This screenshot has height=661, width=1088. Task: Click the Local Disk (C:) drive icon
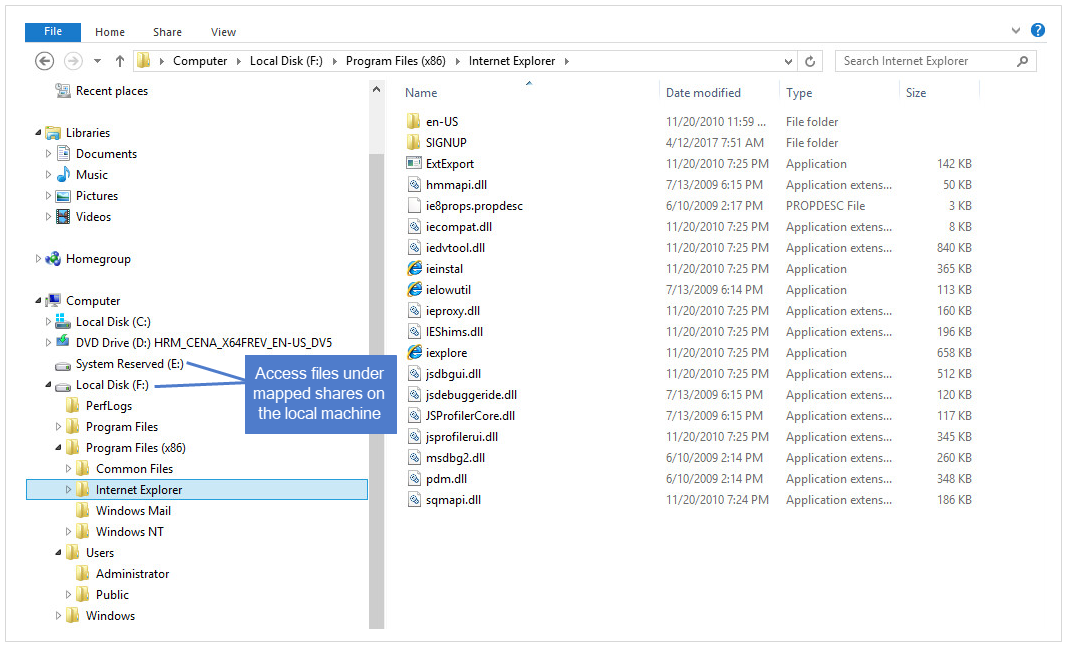63,321
